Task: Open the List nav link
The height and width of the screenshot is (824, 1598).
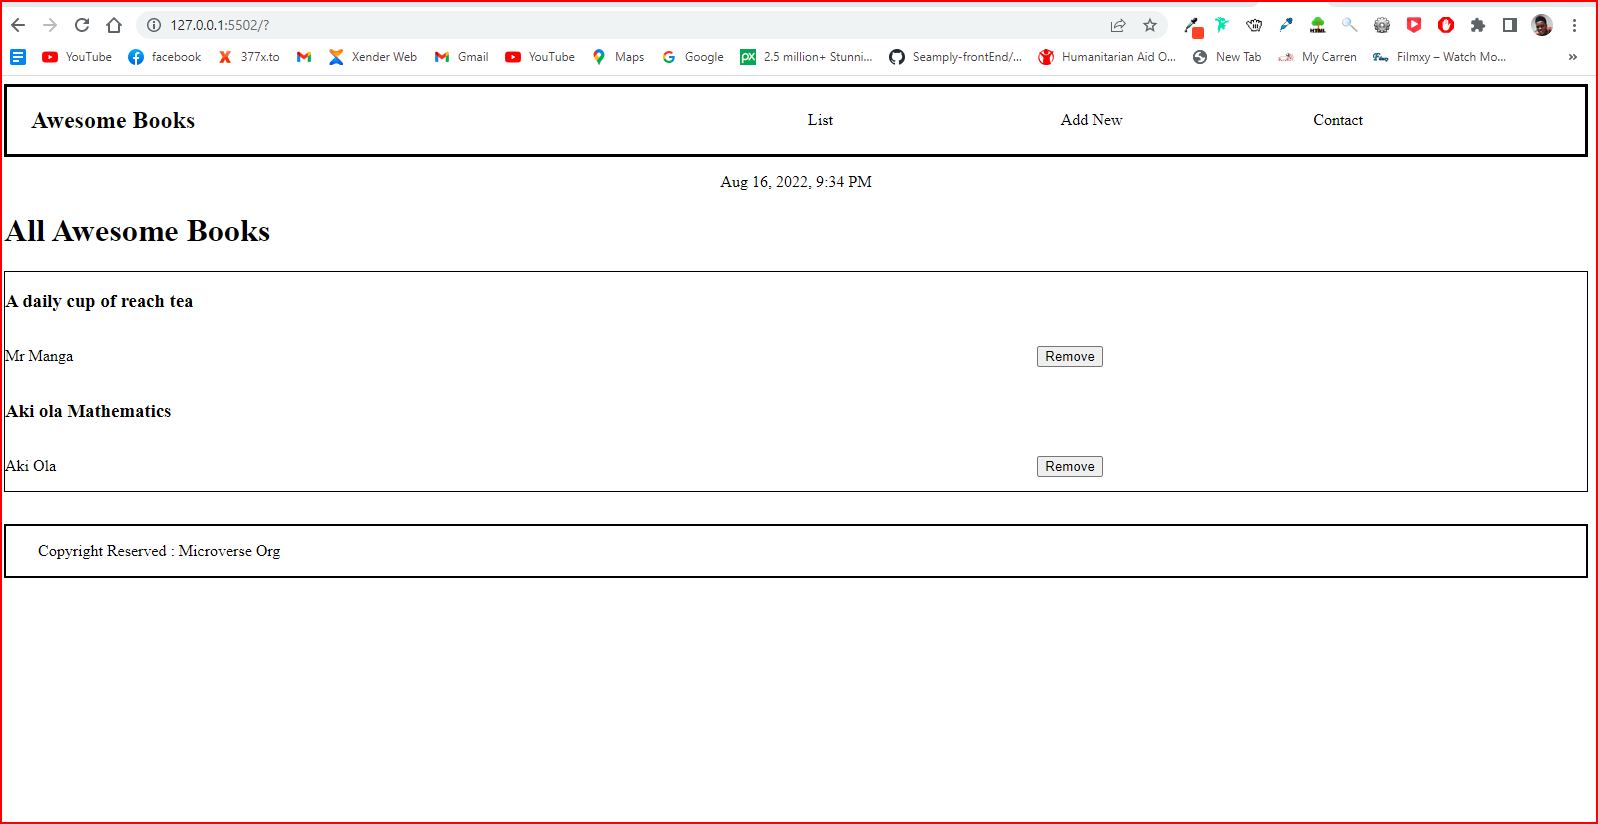Action: coord(820,120)
